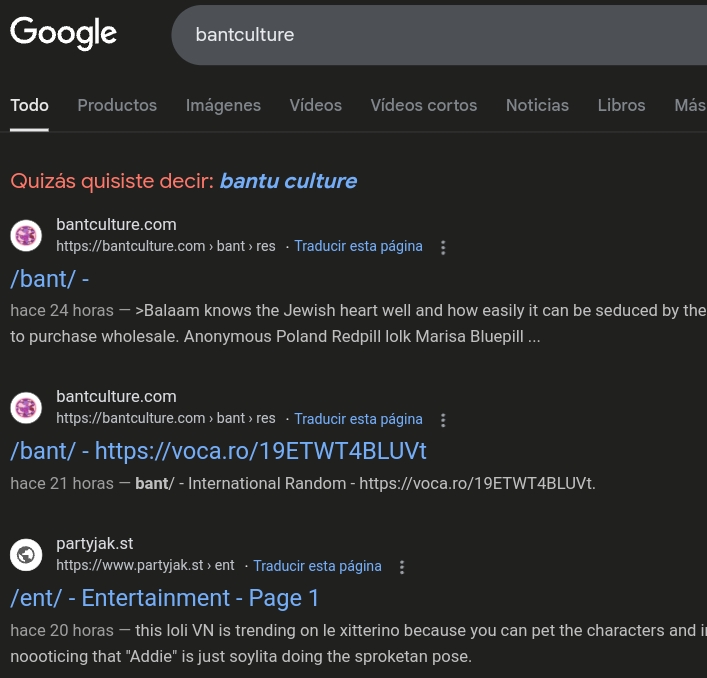Open more options for the voca.ro result
The width and height of the screenshot is (707, 678).
tap(443, 420)
